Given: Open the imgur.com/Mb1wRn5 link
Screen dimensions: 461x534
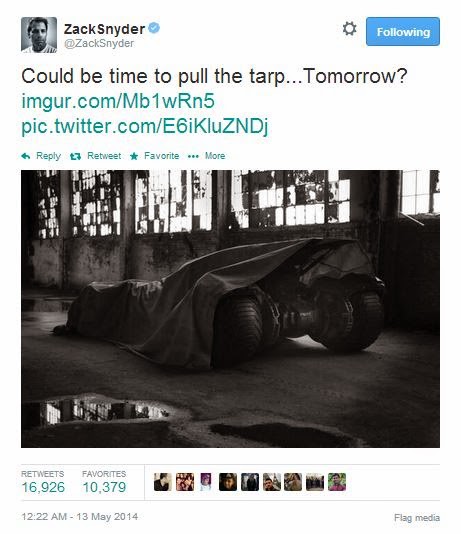Looking at the screenshot, I should click(x=118, y=101).
